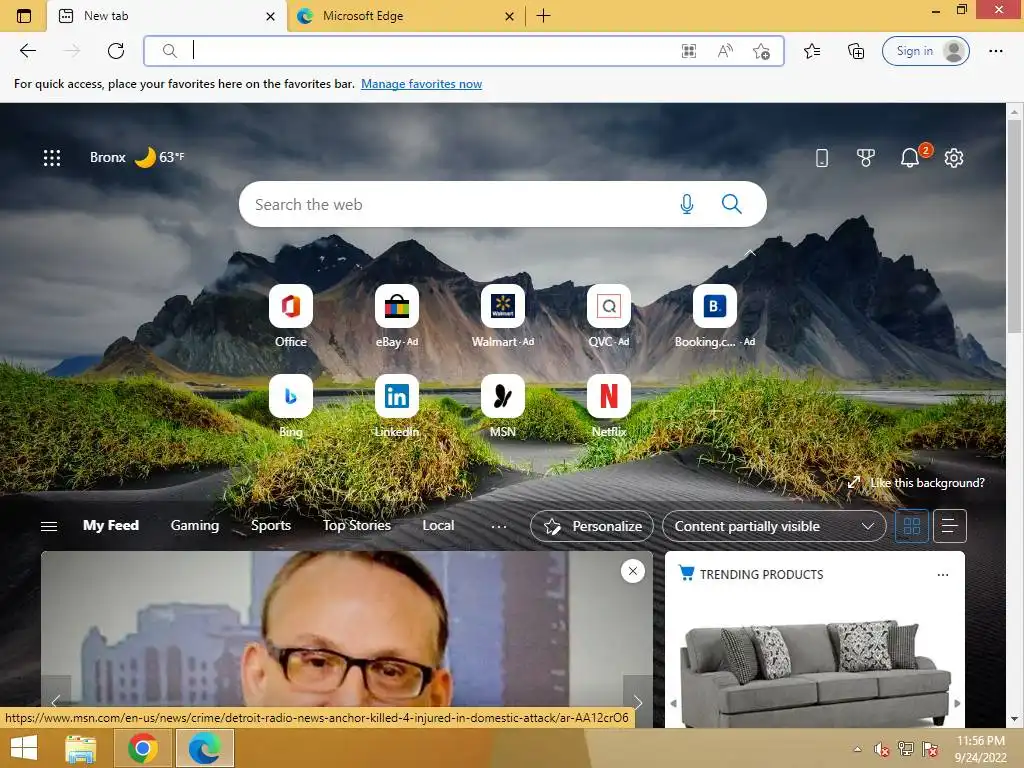Viewport: 1024px width, 768px height.
Task: Show next trending product arrow
Action: [957, 703]
